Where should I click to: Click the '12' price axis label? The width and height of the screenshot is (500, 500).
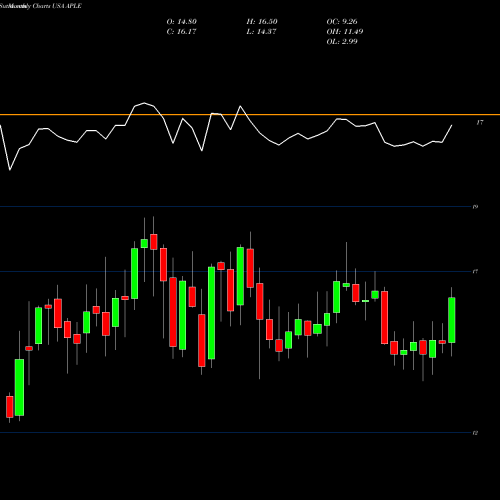475,433
